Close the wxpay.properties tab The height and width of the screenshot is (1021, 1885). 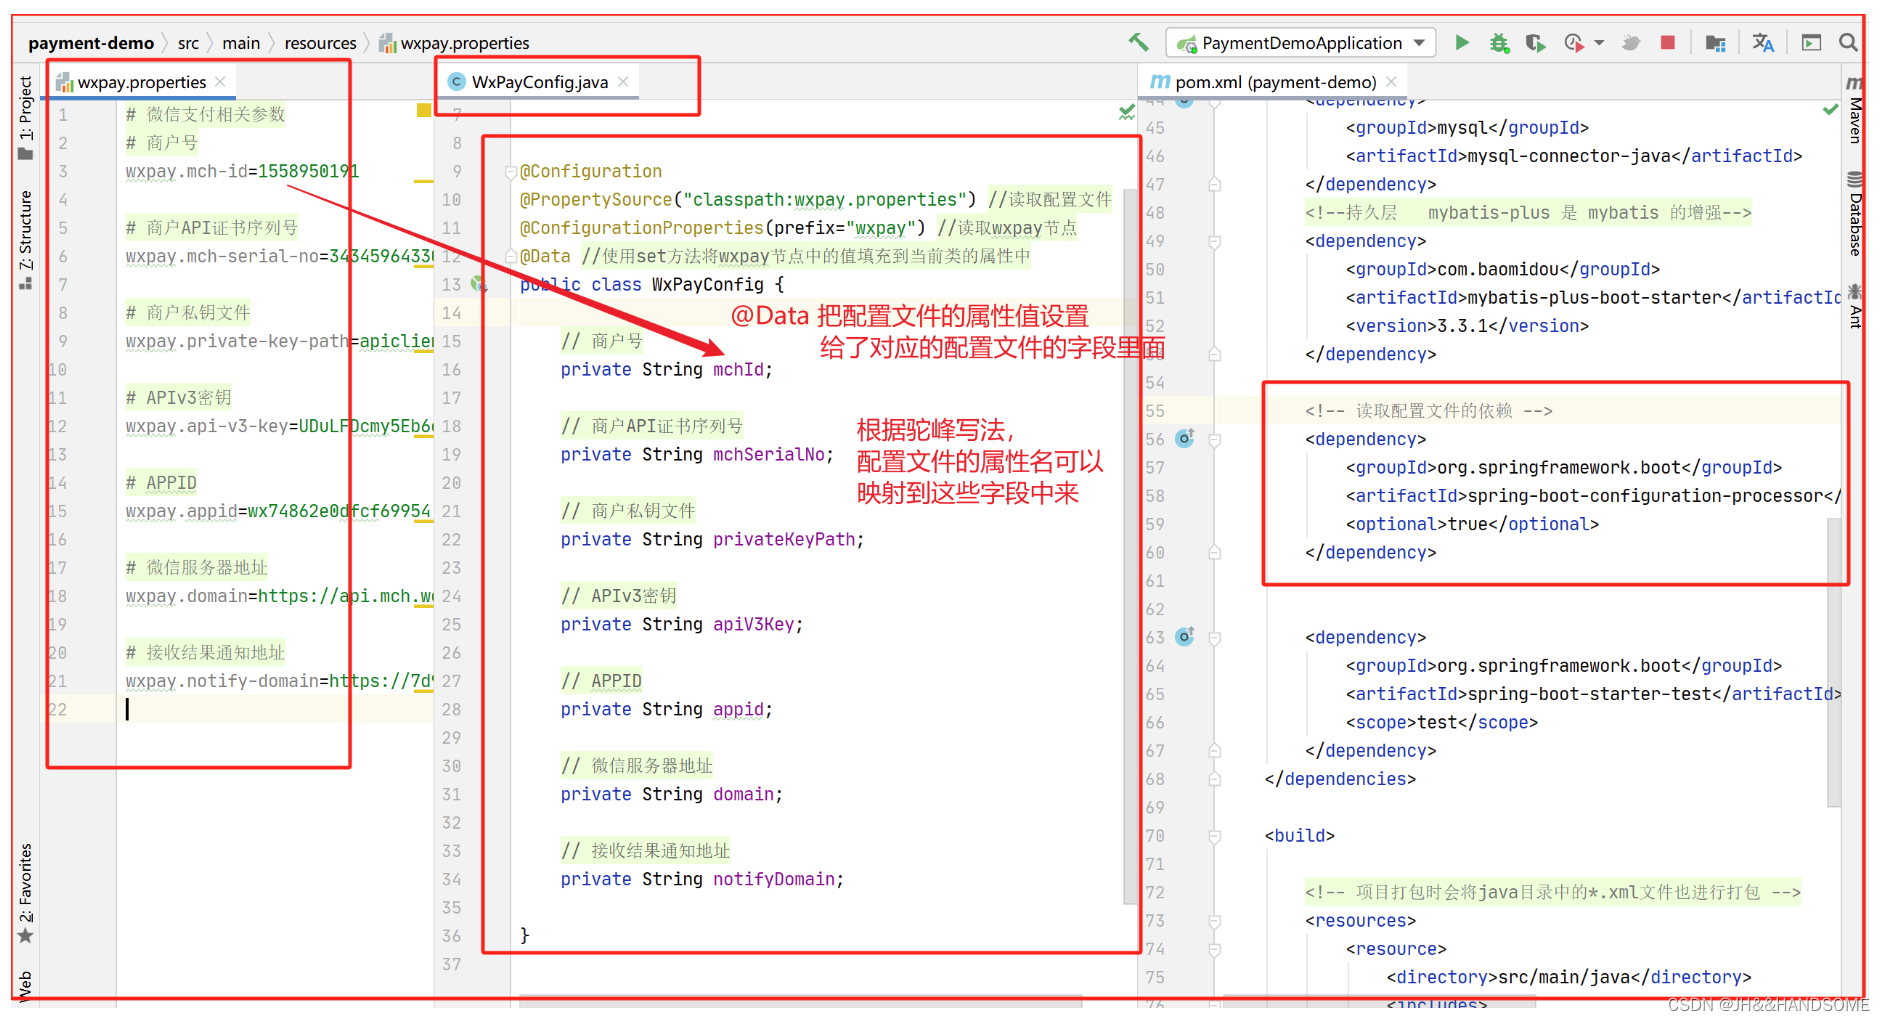220,82
